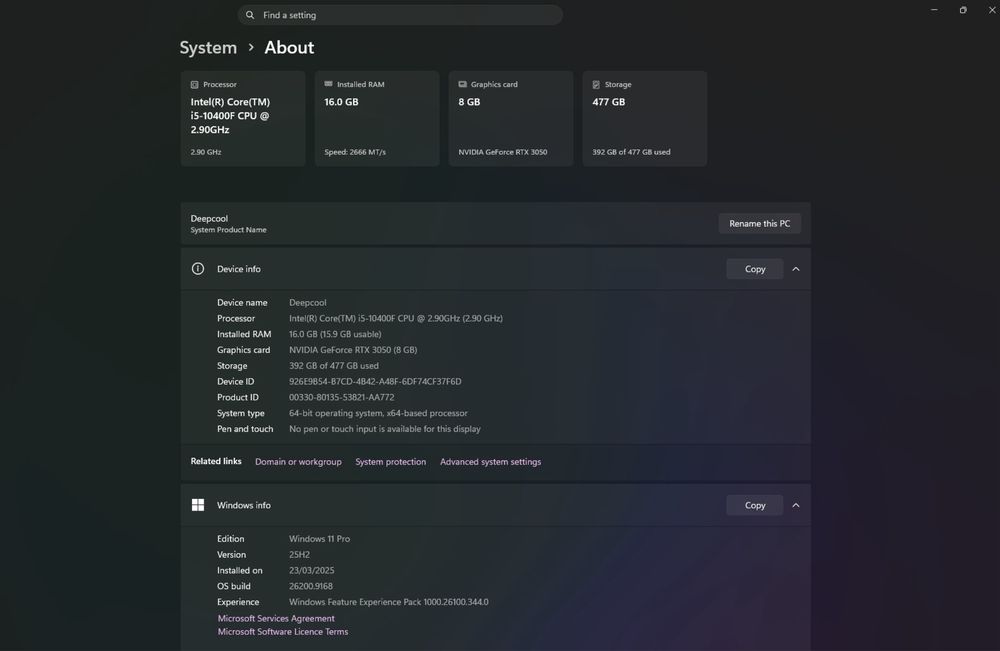Click the Device name value Deepcool
This screenshot has width=1000, height=651.
click(x=307, y=302)
